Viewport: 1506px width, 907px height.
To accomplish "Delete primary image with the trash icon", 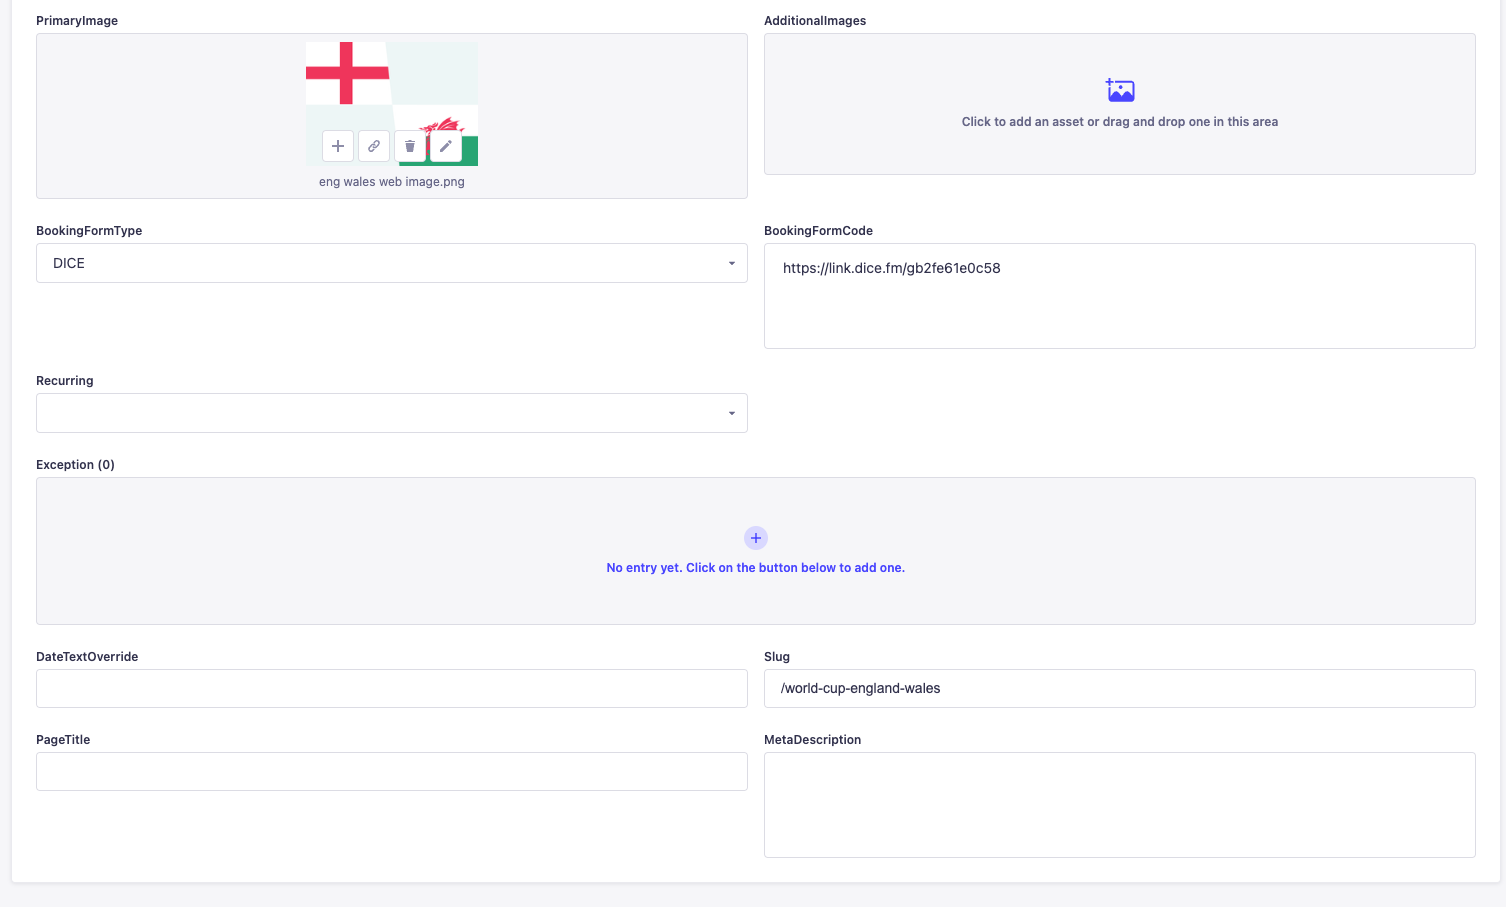I will tap(410, 146).
